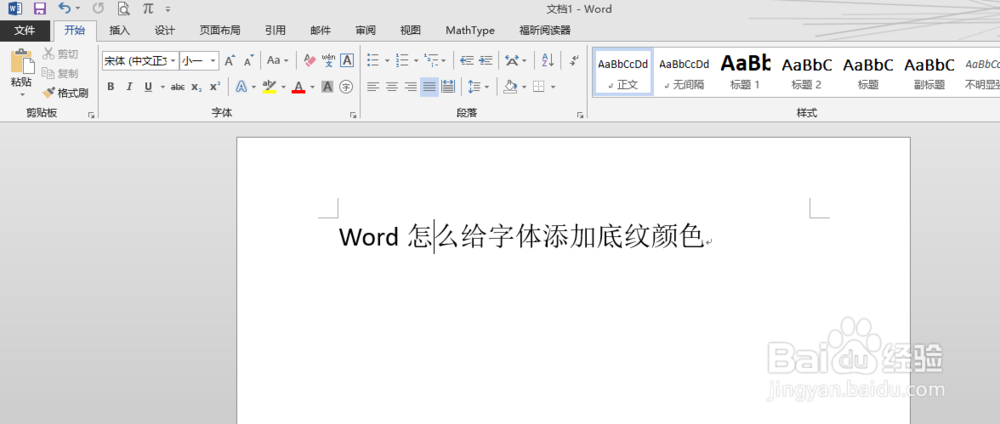The image size is (1000, 424).
Task: Switch to the 引用 (References) tab
Action: click(275, 30)
